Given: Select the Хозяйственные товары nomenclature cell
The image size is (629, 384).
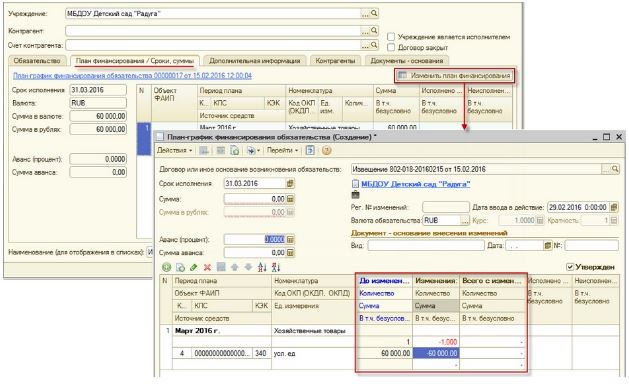Looking at the screenshot, I should [x=314, y=331].
